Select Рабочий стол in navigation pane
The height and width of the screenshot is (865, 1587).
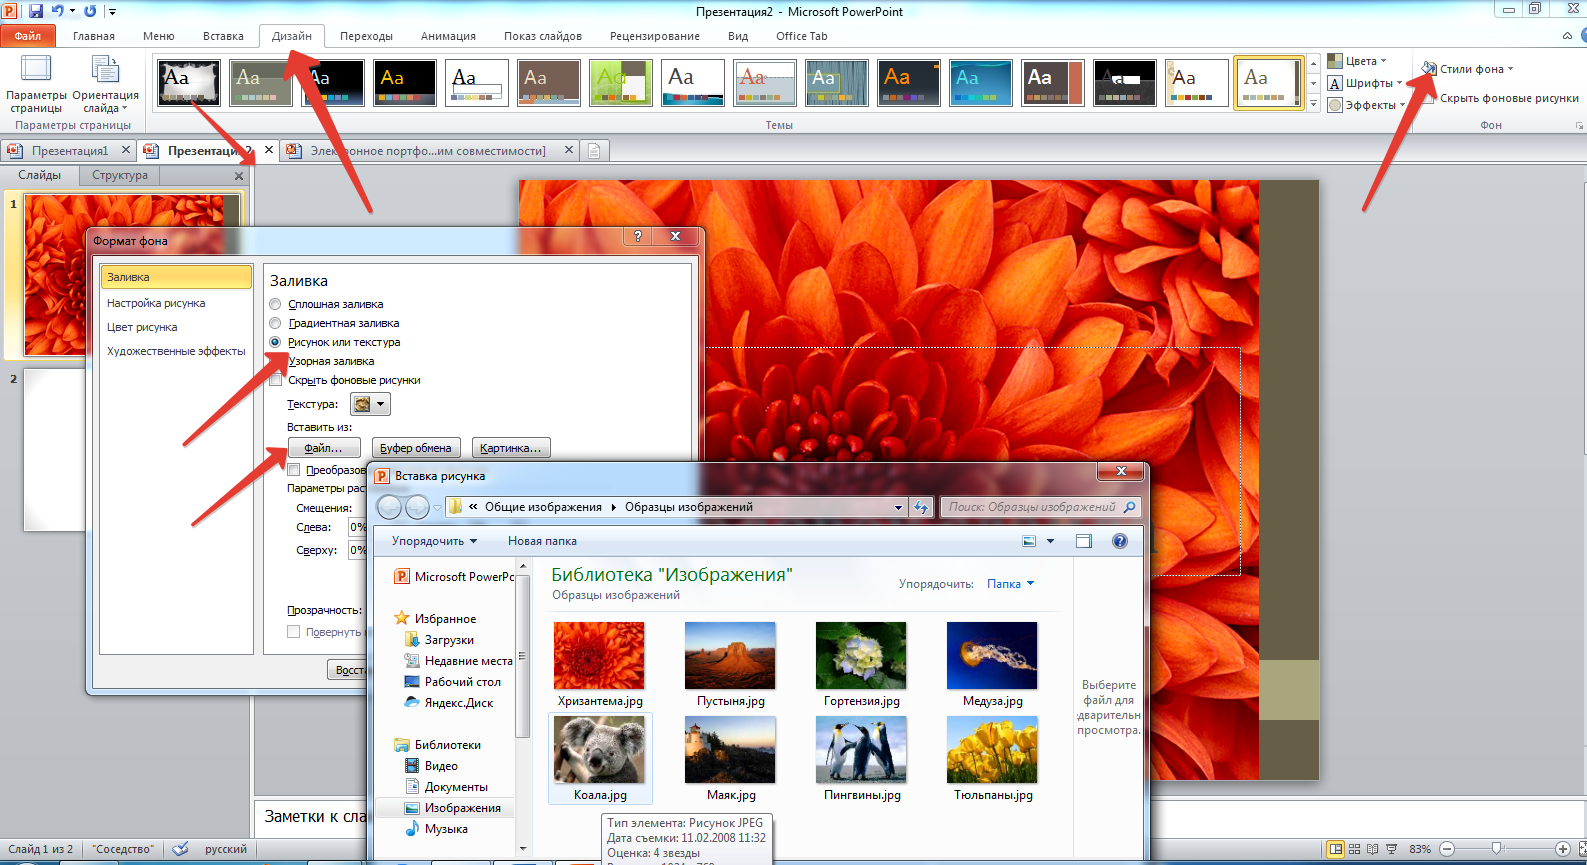coord(452,682)
